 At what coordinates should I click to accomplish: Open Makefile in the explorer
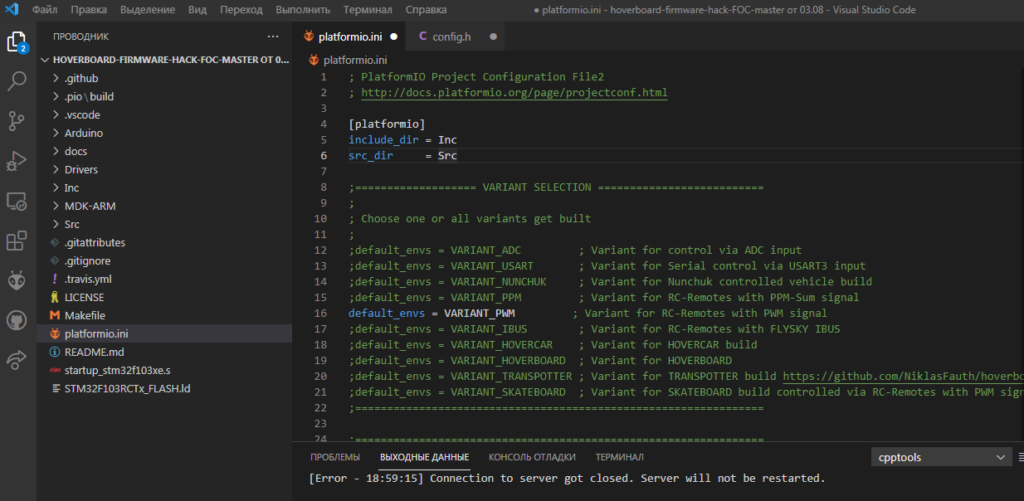point(85,315)
